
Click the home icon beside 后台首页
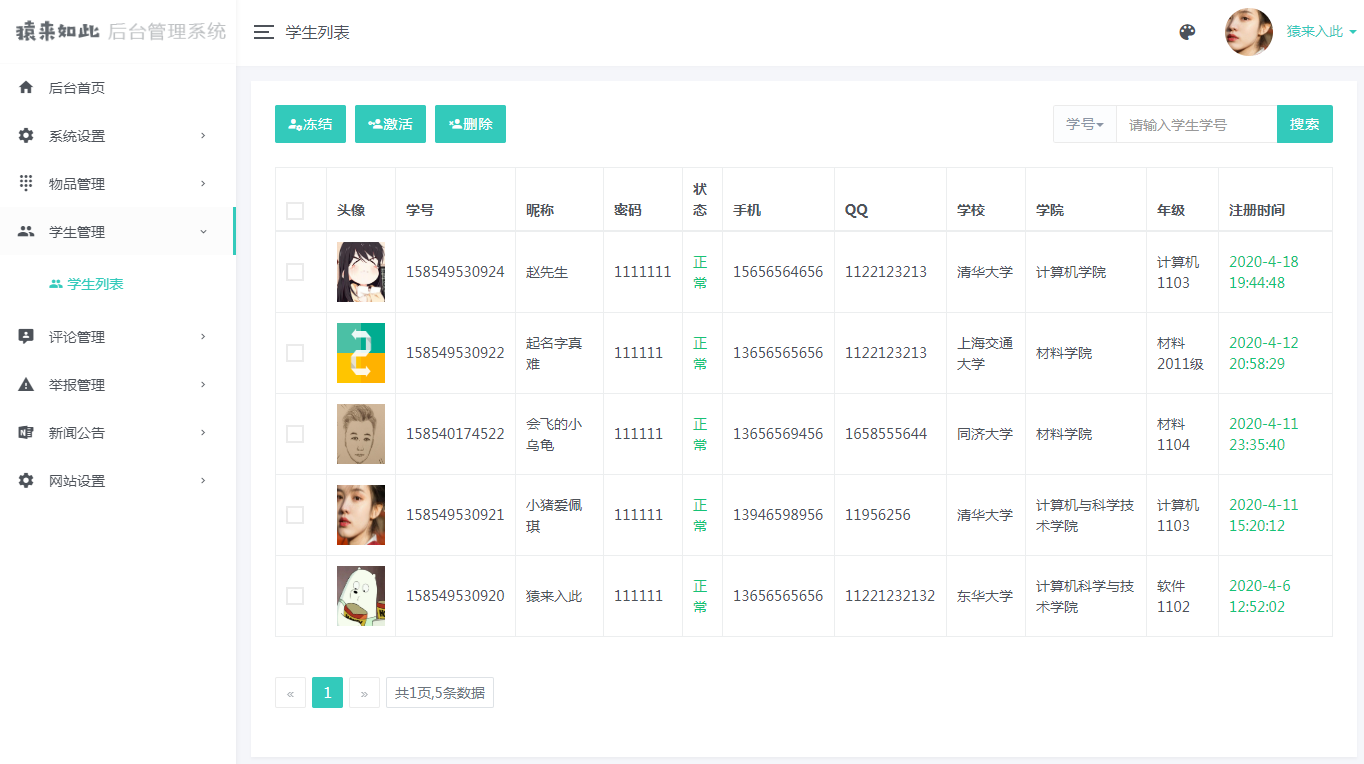[x=26, y=88]
